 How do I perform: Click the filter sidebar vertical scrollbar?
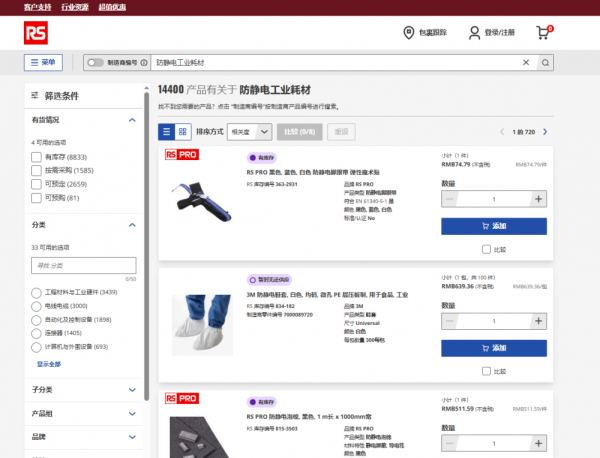(146, 245)
